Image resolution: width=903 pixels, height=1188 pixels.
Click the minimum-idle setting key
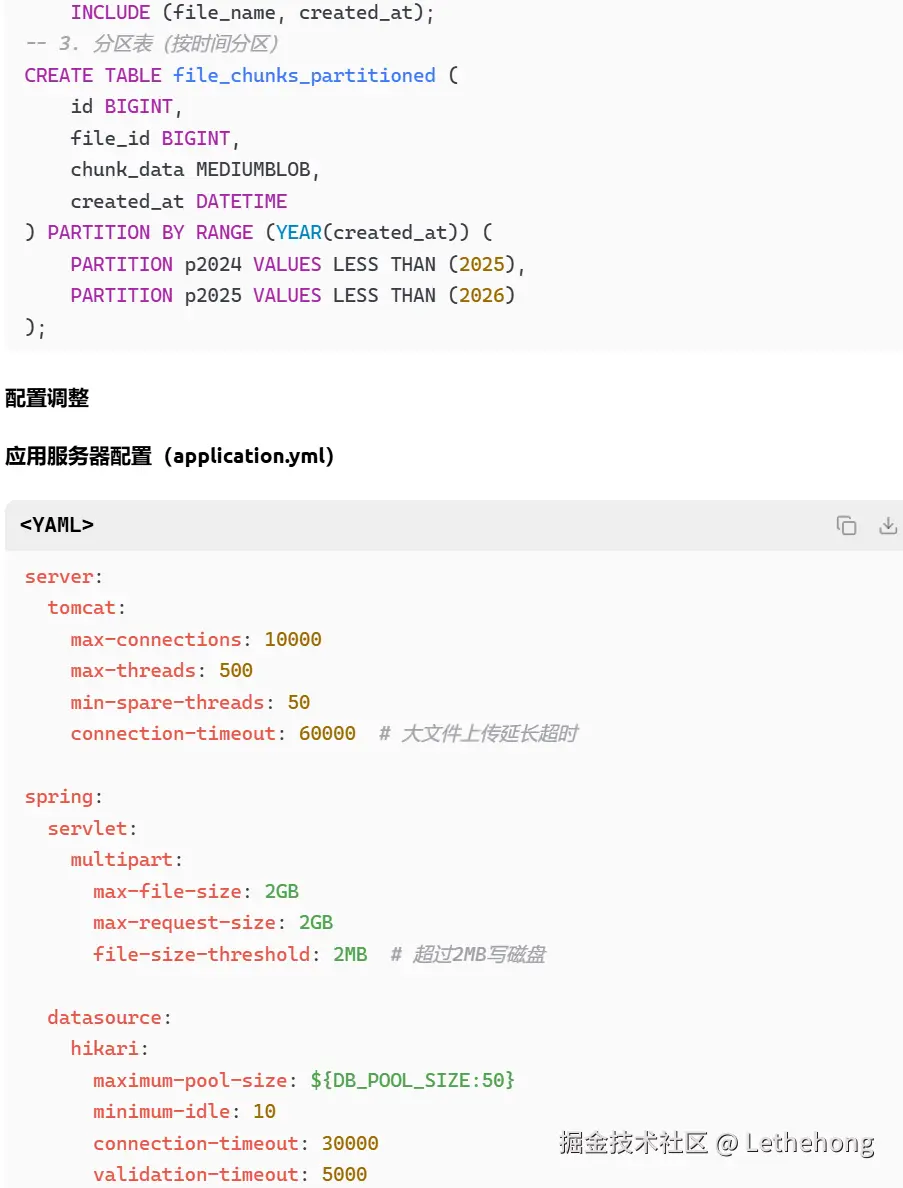pyautogui.click(x=162, y=1111)
